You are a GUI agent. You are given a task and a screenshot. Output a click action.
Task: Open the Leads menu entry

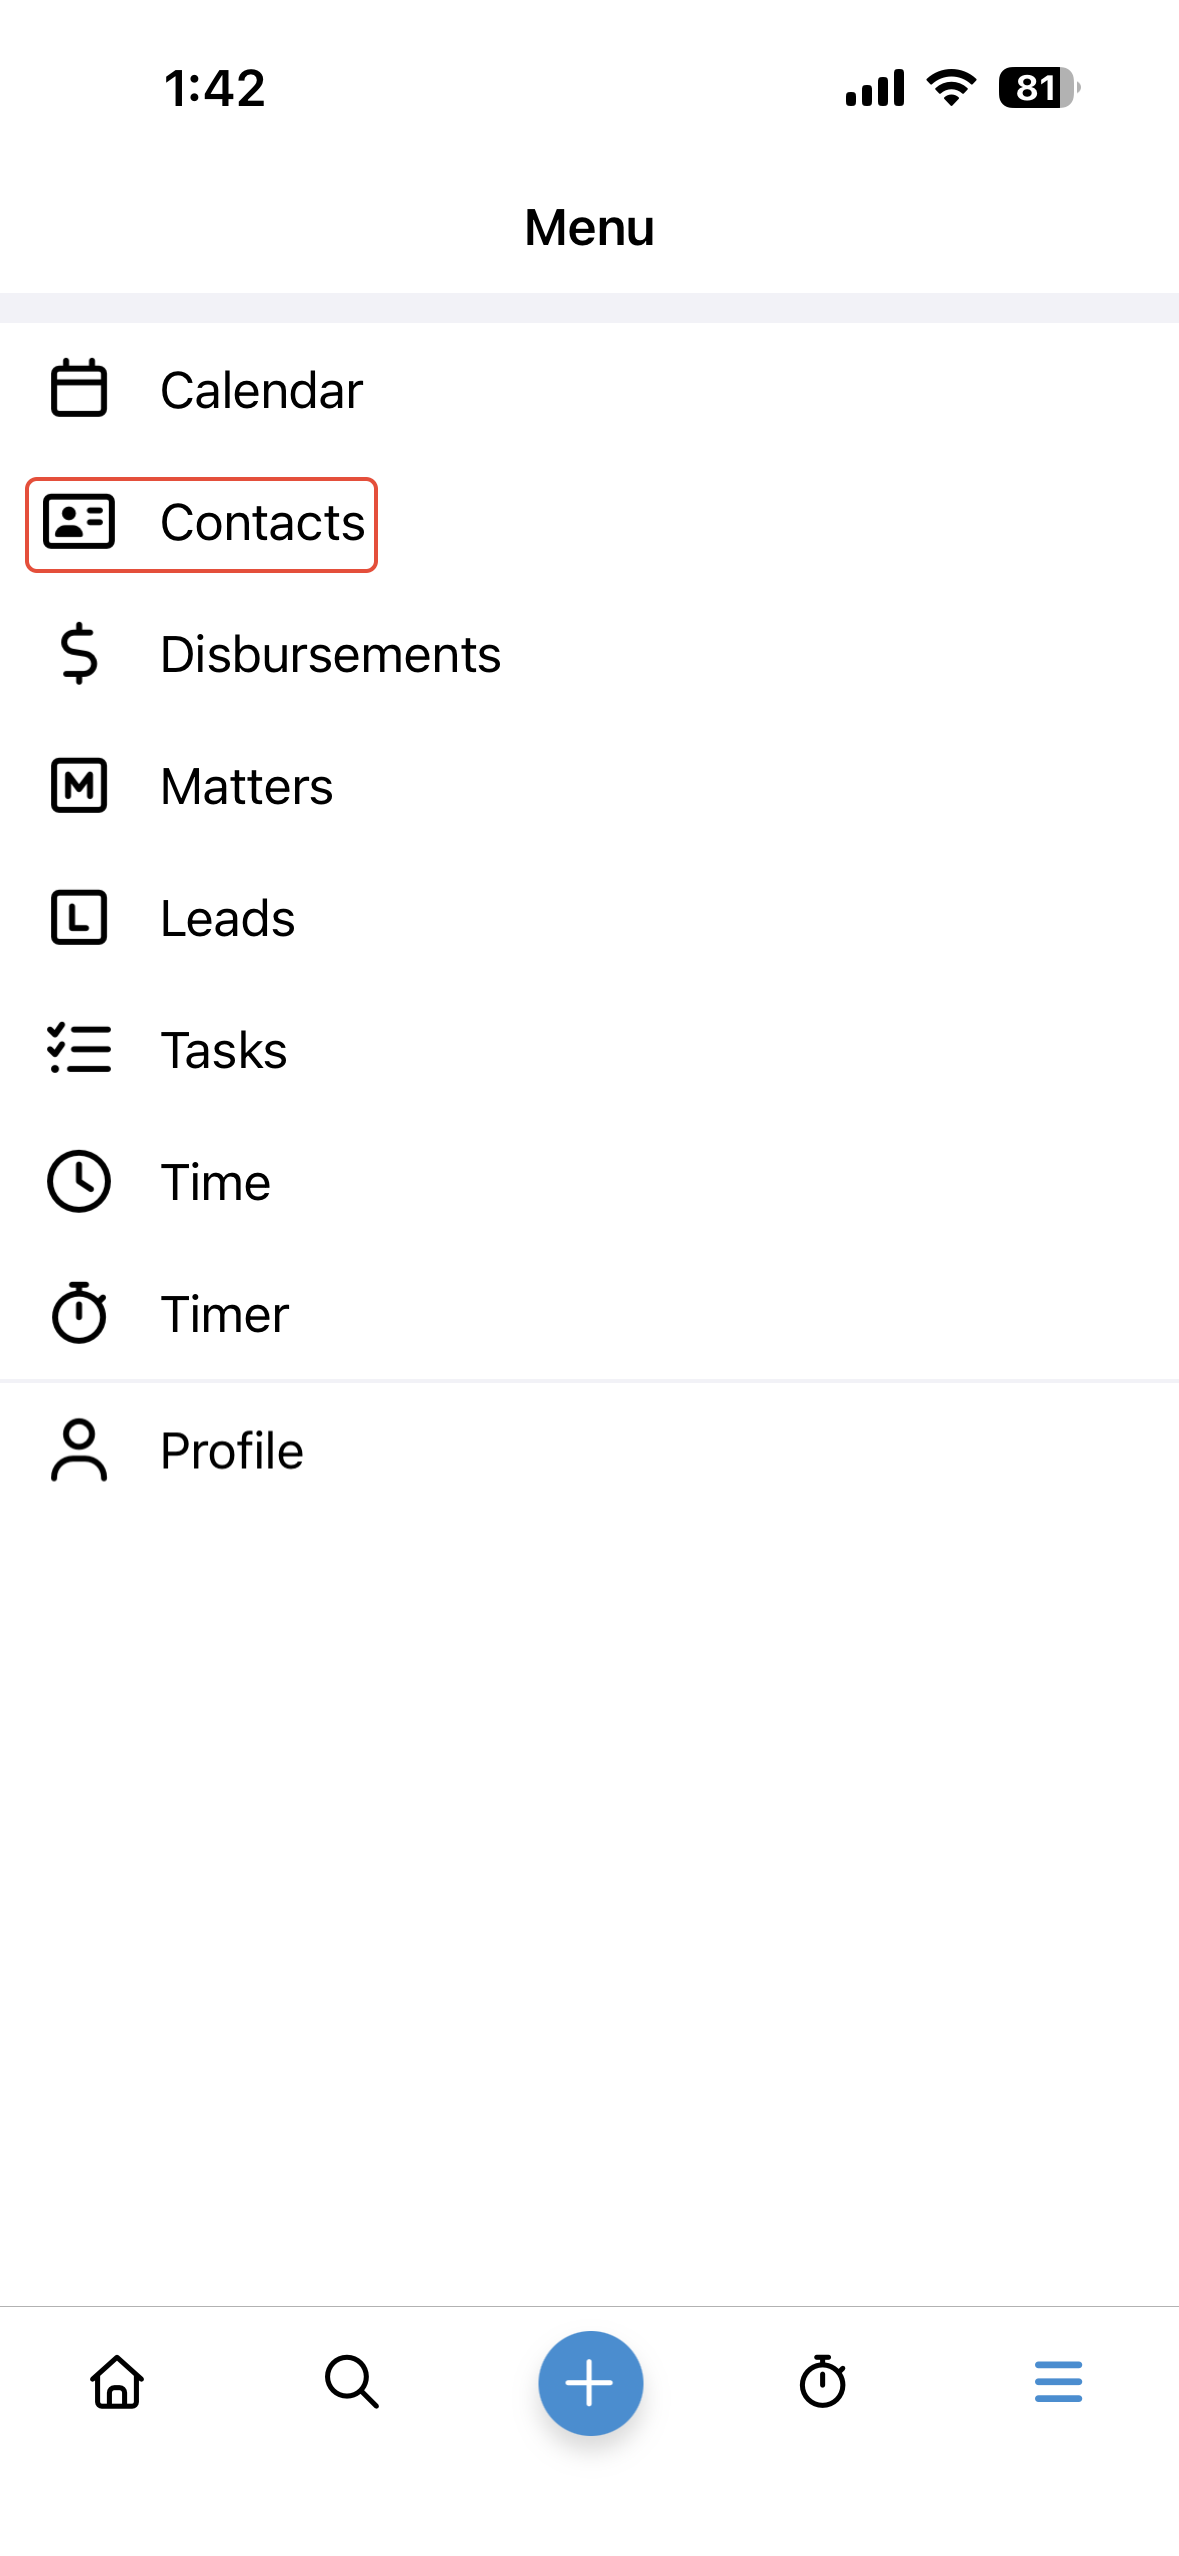coord(228,919)
